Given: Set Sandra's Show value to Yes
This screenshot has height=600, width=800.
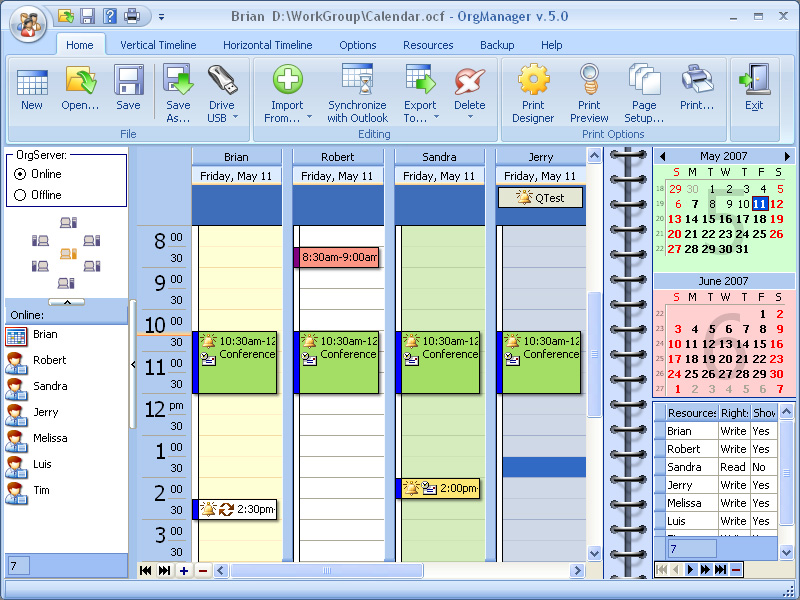Looking at the screenshot, I should click(x=763, y=466).
